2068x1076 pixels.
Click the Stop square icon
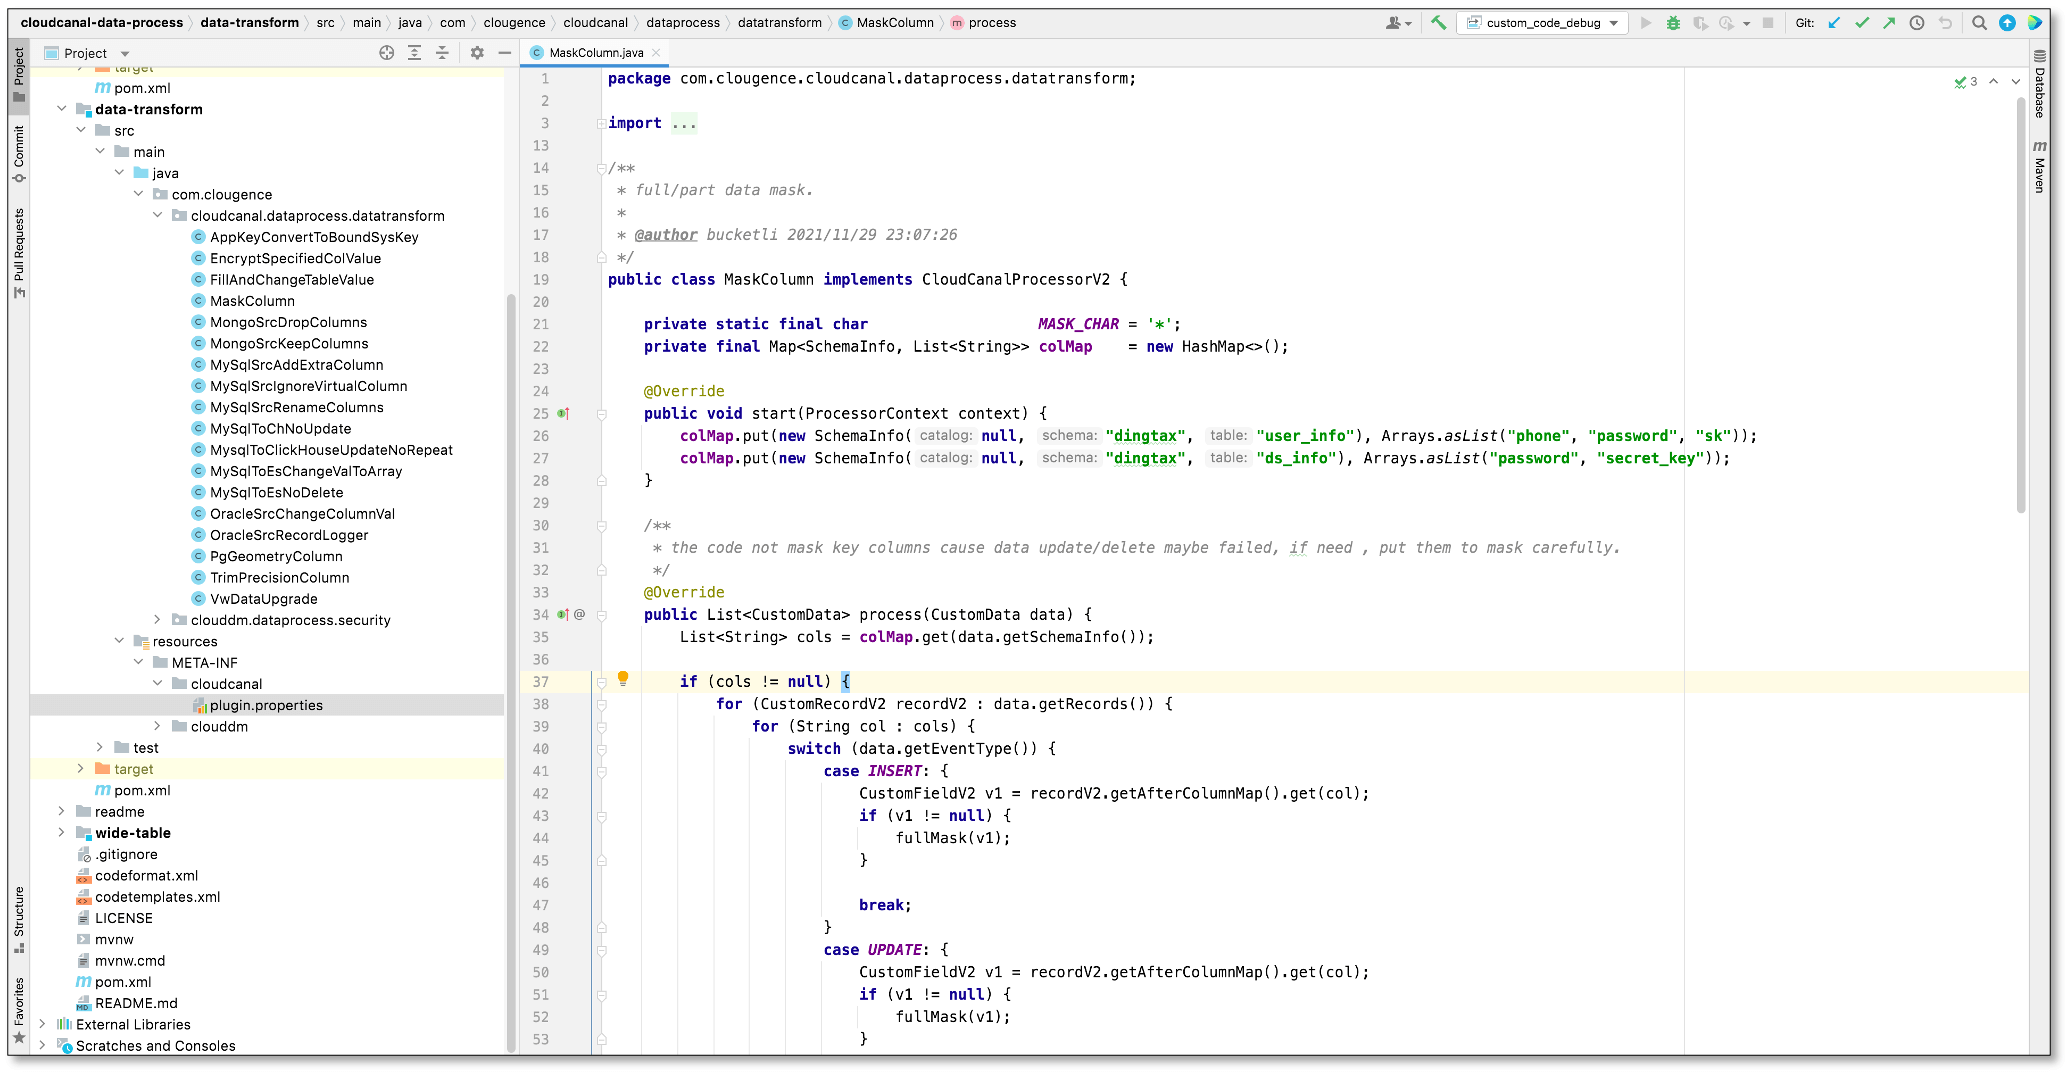click(x=1768, y=23)
